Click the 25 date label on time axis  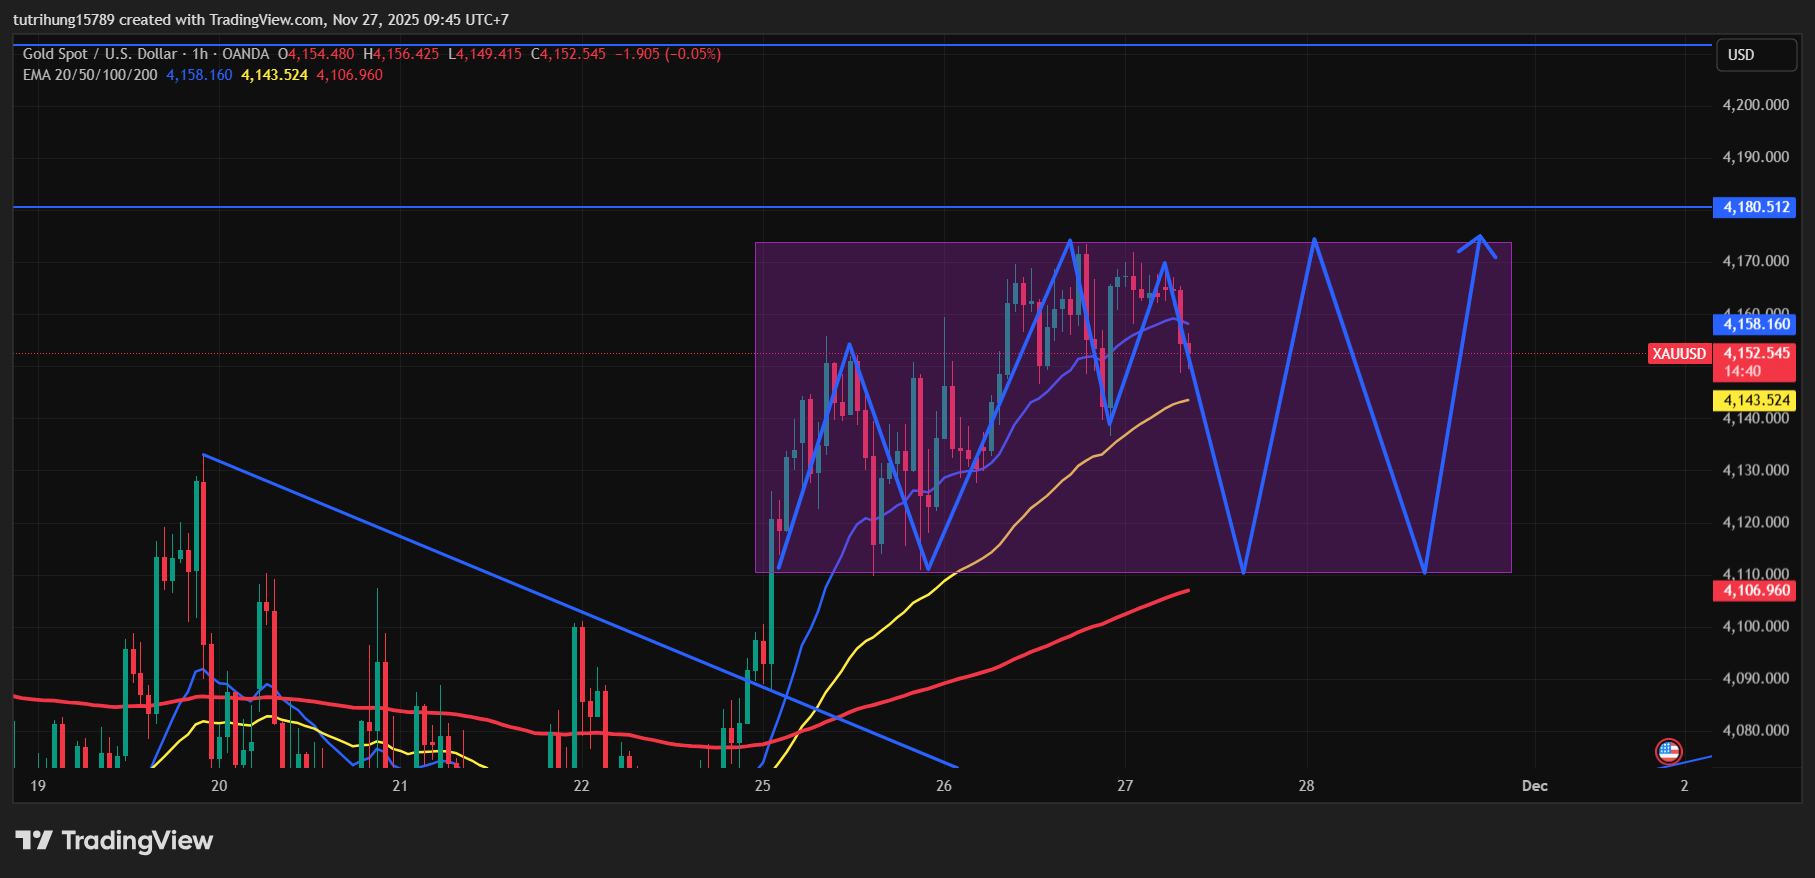click(x=763, y=786)
